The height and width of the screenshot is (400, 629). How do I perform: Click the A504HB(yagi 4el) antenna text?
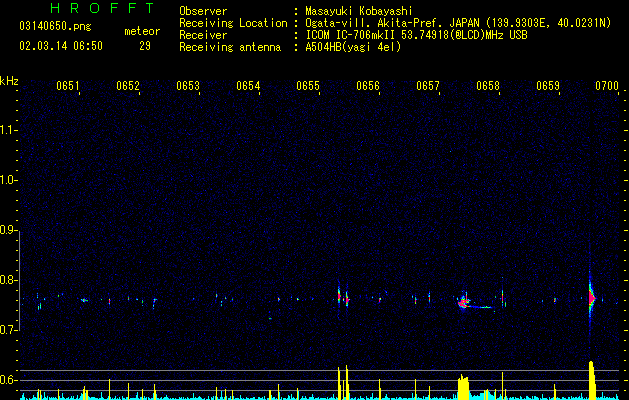tap(353, 47)
